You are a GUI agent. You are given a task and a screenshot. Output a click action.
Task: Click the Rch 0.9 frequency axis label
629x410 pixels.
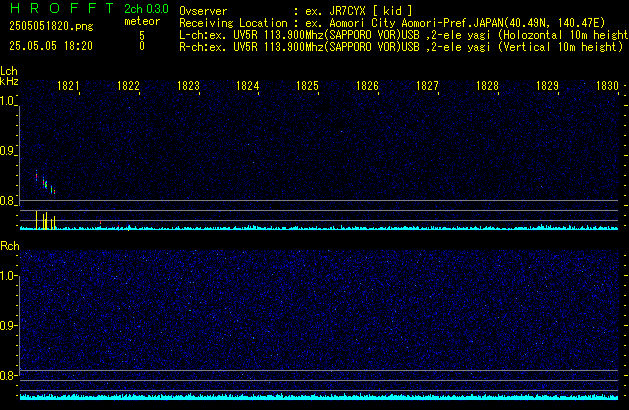[8, 325]
